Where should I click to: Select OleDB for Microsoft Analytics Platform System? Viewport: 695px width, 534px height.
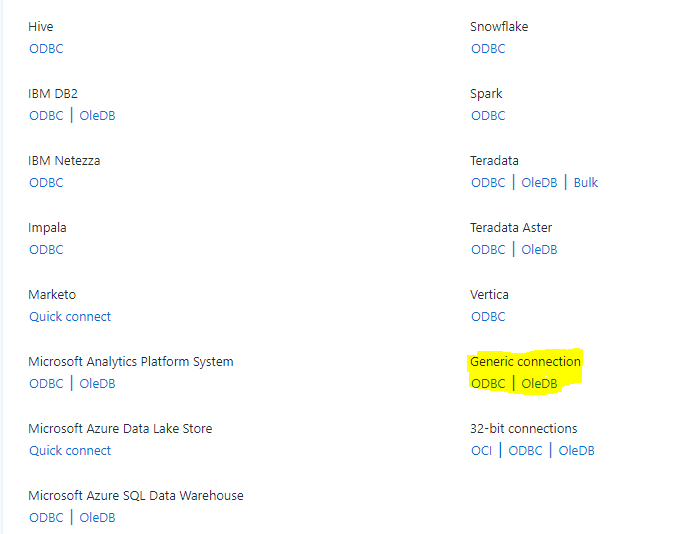(97, 383)
